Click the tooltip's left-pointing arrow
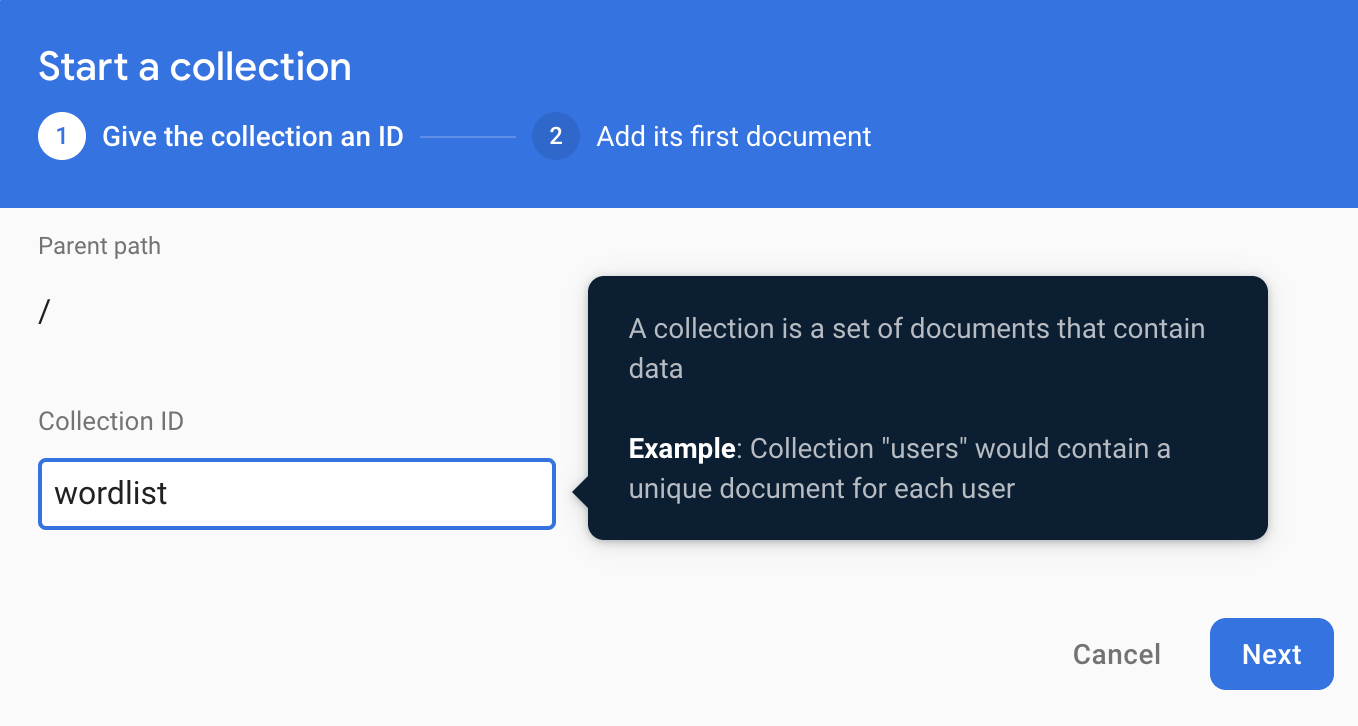Viewport: 1358px width, 726px height. tap(580, 493)
